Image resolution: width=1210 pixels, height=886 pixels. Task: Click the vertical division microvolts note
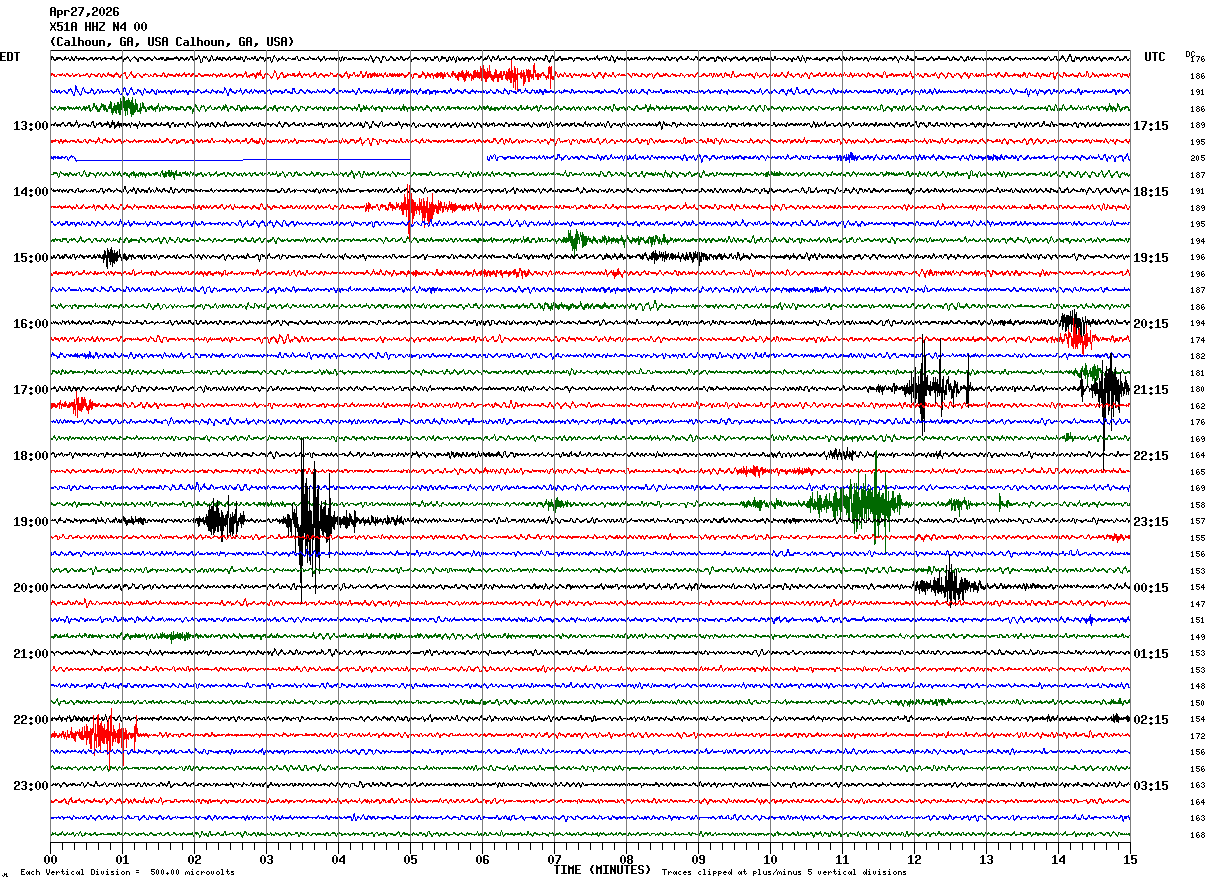pyautogui.click(x=127, y=873)
